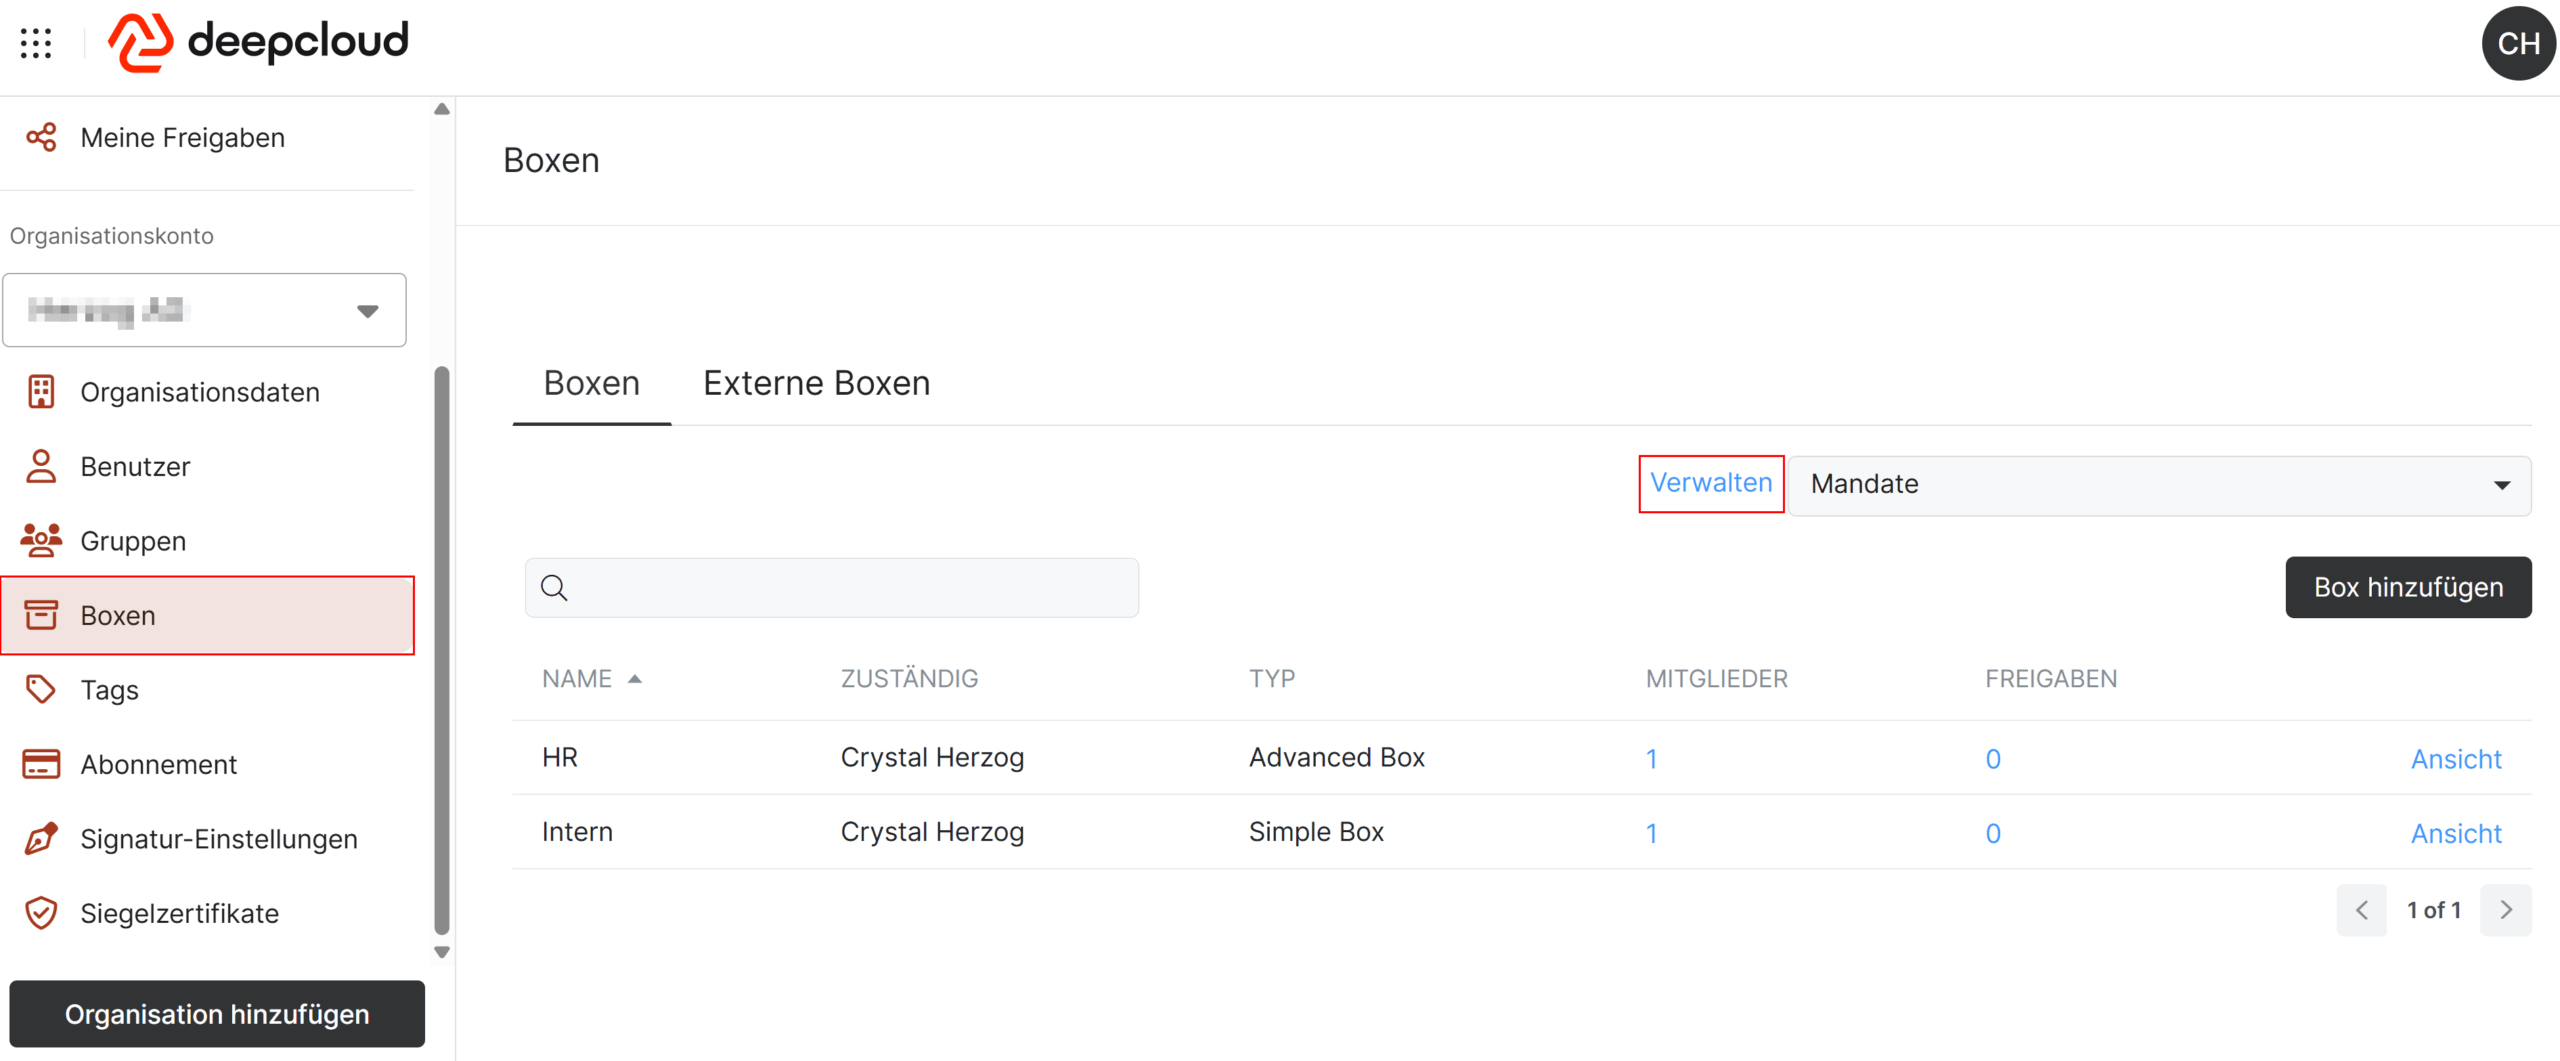Click the Benutzer person icon
Screen dimensions: 2560x1061
tap(41, 466)
